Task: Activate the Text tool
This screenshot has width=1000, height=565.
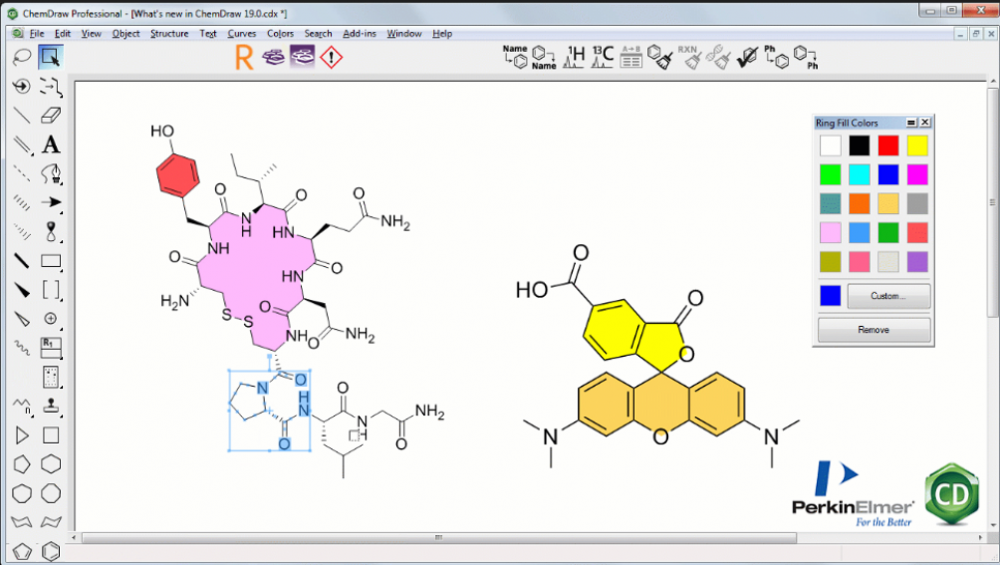Action: pos(51,145)
